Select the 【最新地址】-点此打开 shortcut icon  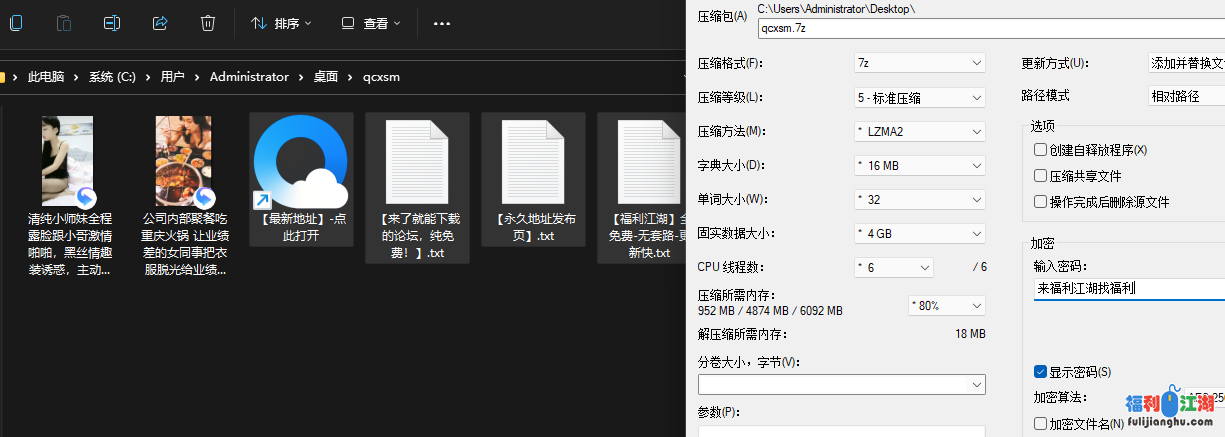click(x=300, y=161)
